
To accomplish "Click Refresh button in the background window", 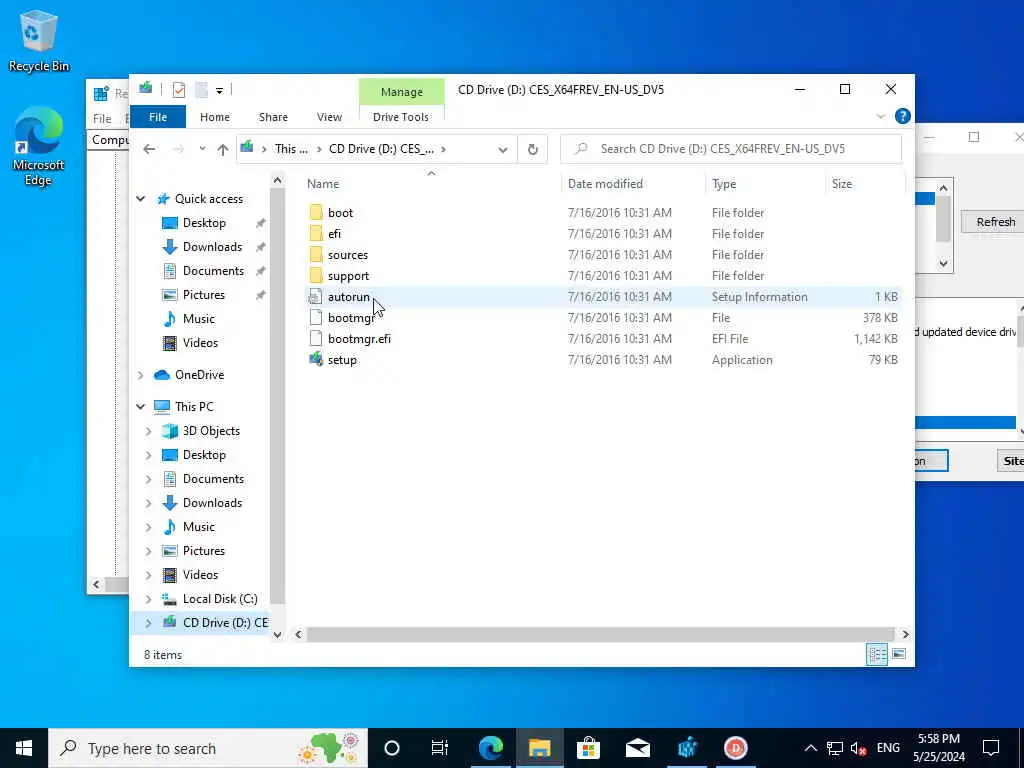I will coord(995,222).
